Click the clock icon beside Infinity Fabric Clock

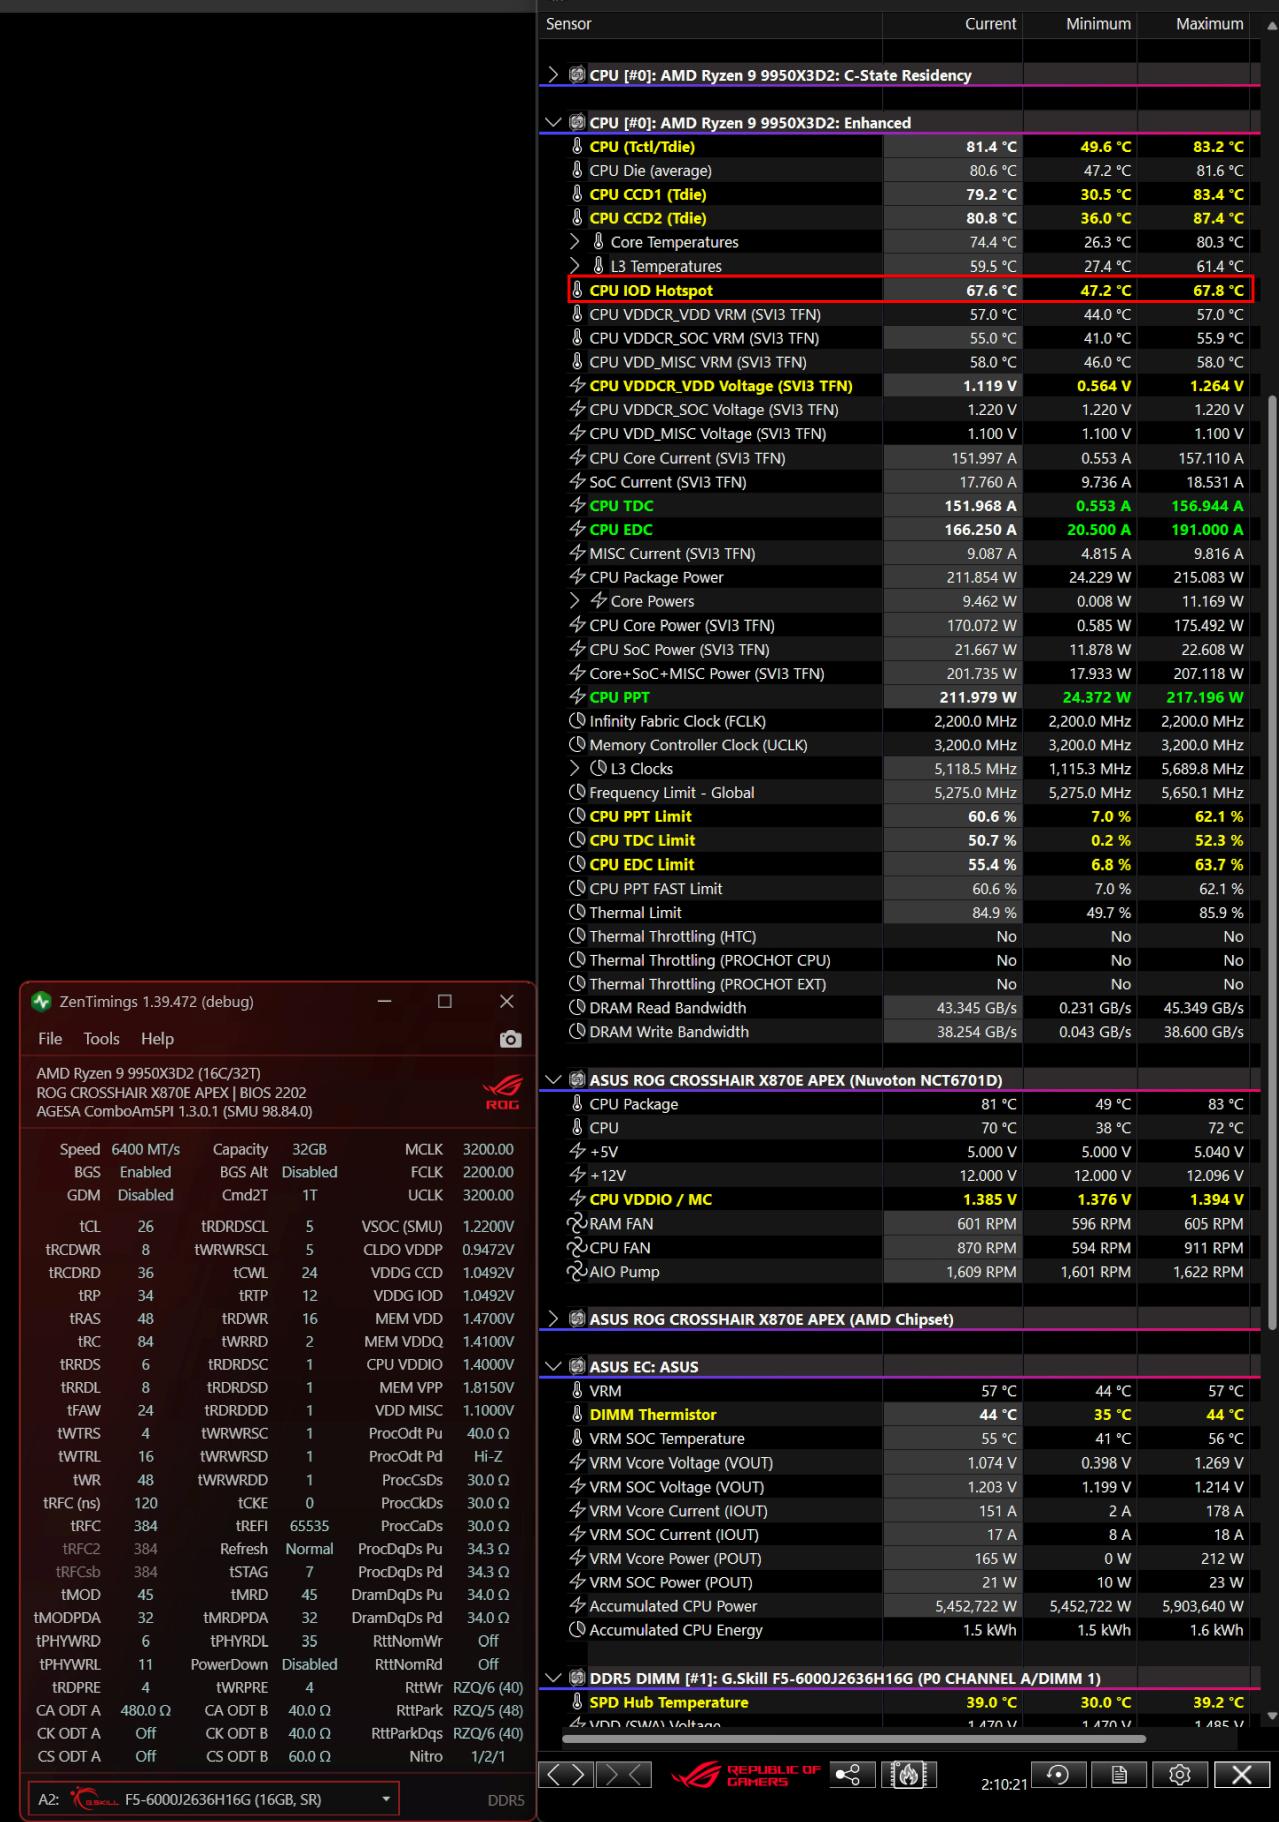pyautogui.click(x=577, y=721)
